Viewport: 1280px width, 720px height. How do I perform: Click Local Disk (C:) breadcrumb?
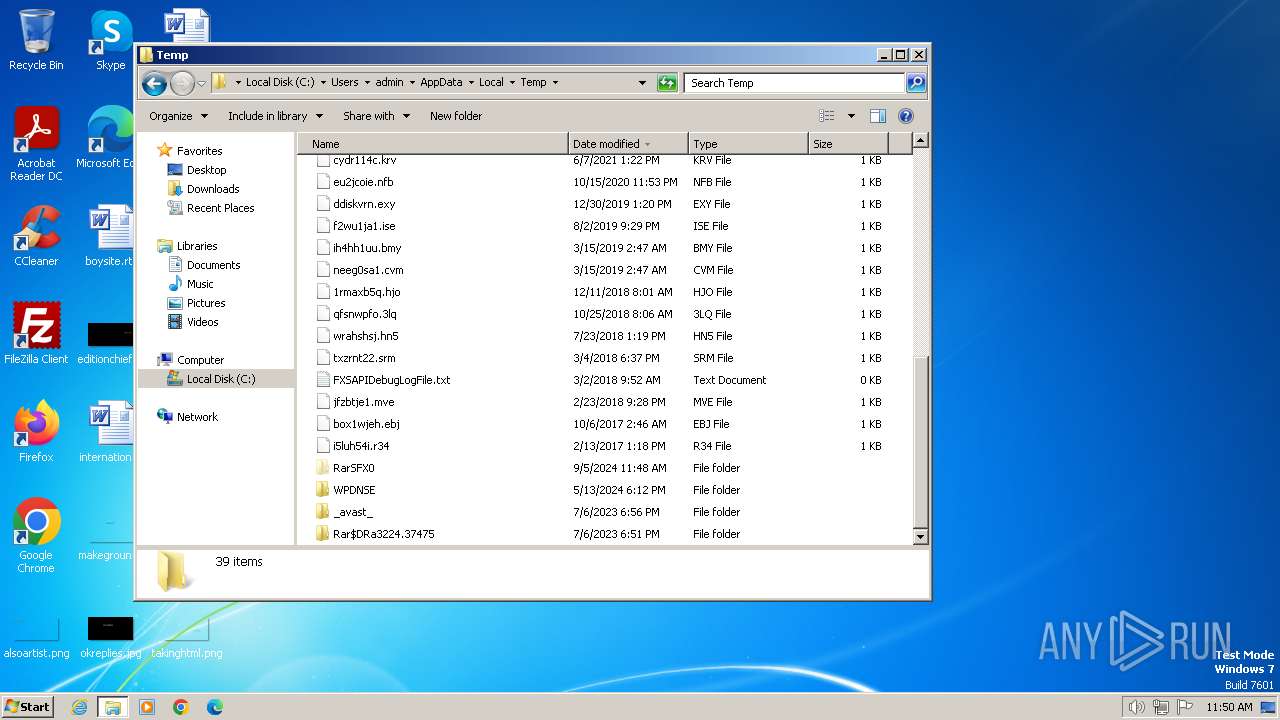pyautogui.click(x=280, y=83)
